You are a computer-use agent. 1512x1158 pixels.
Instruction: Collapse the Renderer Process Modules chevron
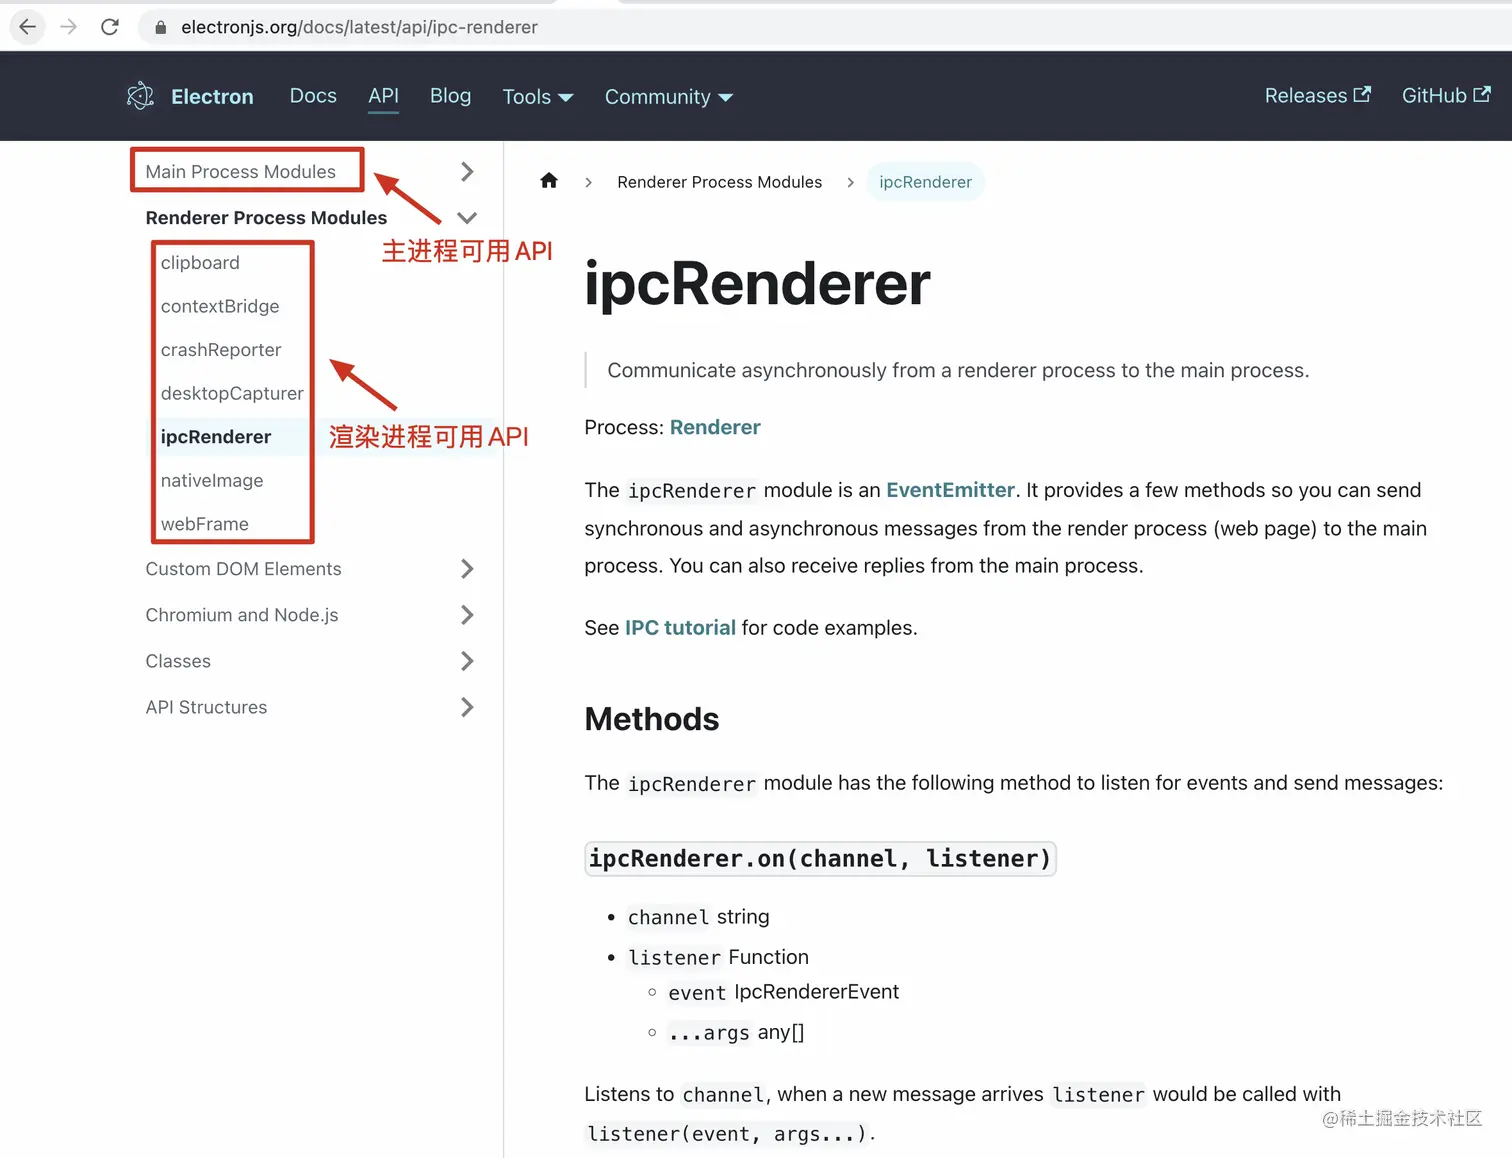point(467,217)
